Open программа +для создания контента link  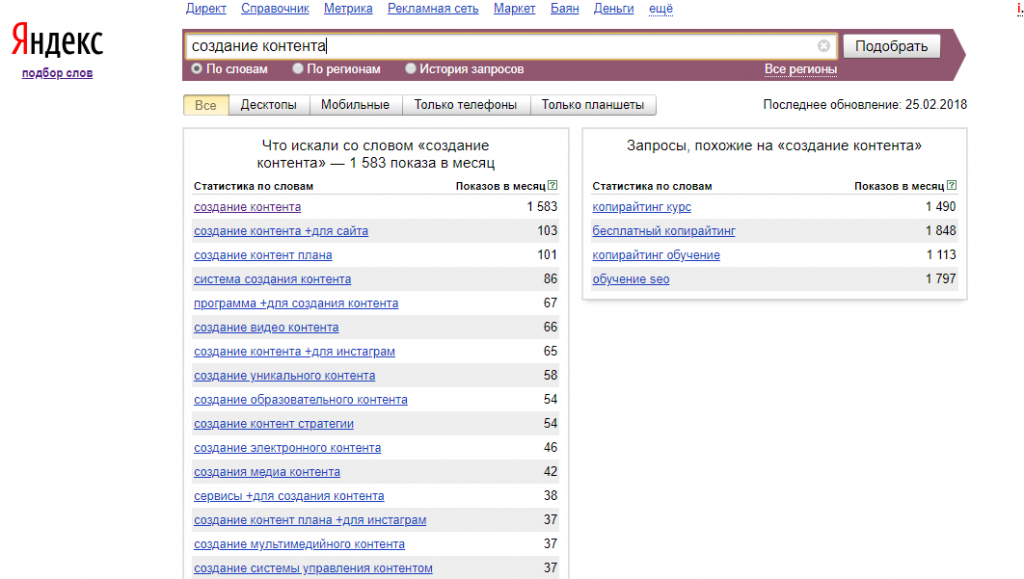(296, 304)
